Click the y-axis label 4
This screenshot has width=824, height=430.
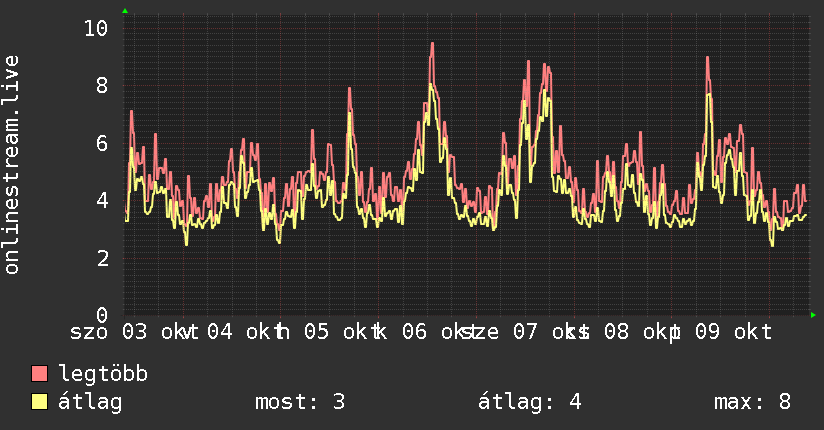pos(102,200)
